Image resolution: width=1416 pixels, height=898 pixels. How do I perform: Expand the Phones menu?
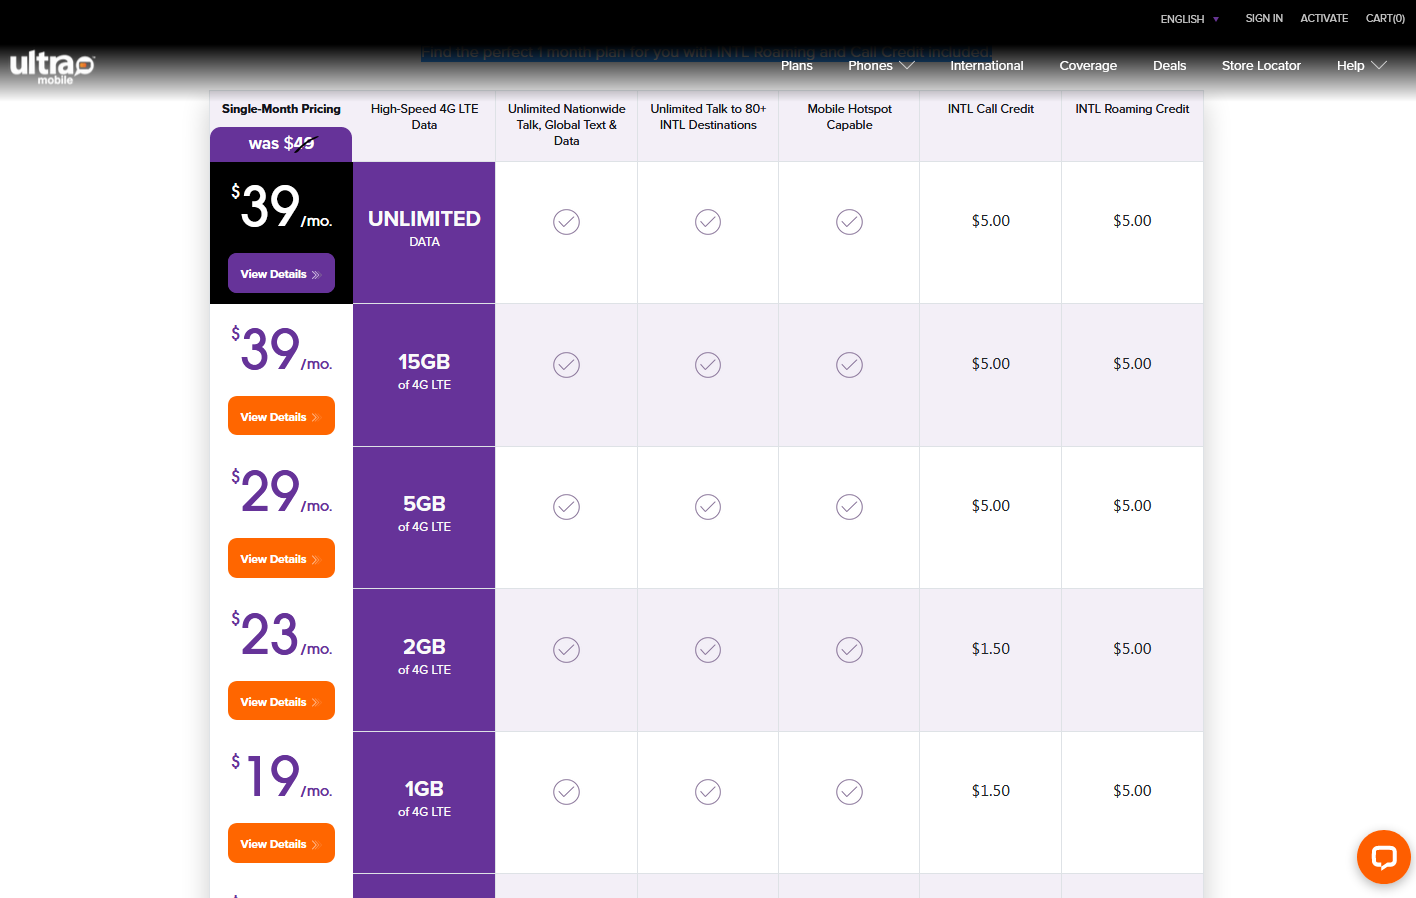coord(880,66)
